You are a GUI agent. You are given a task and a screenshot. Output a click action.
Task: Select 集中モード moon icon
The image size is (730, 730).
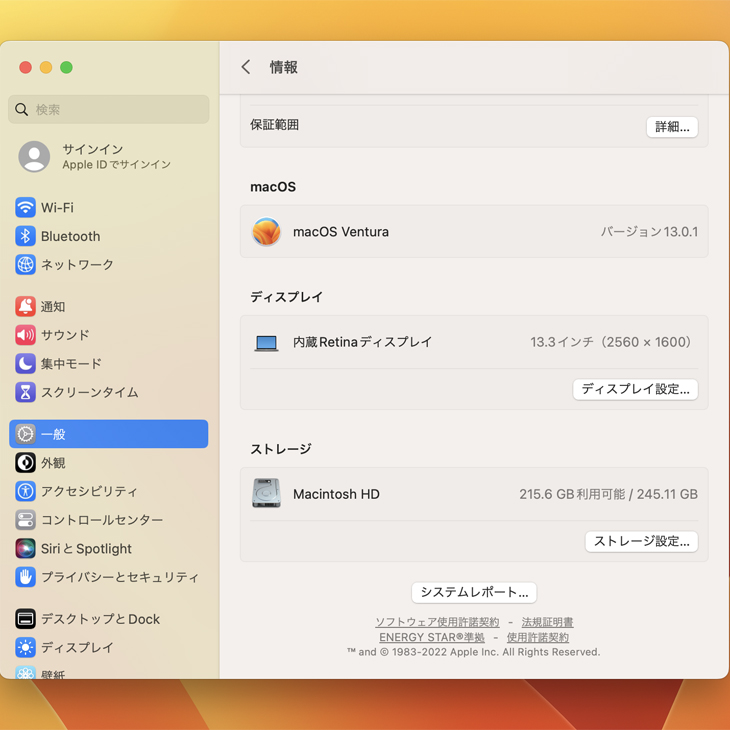click(25, 364)
